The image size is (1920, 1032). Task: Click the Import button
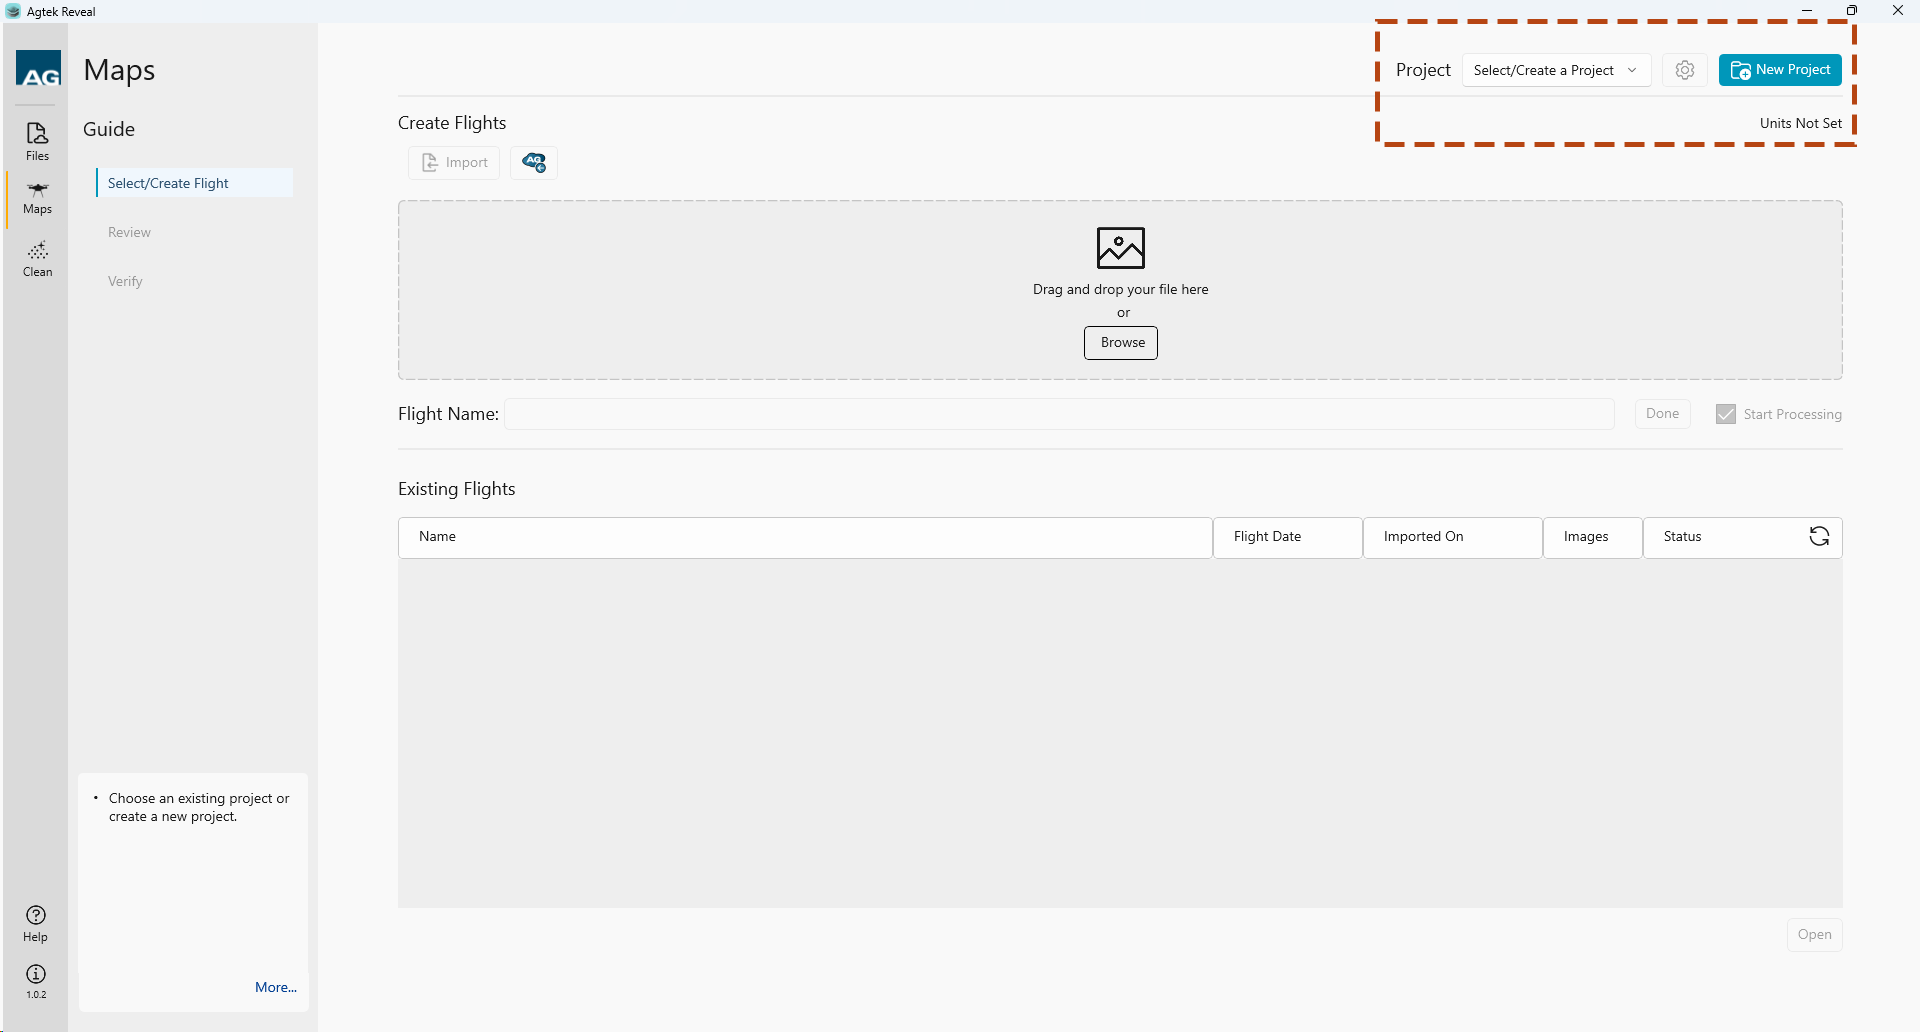pyautogui.click(x=454, y=163)
